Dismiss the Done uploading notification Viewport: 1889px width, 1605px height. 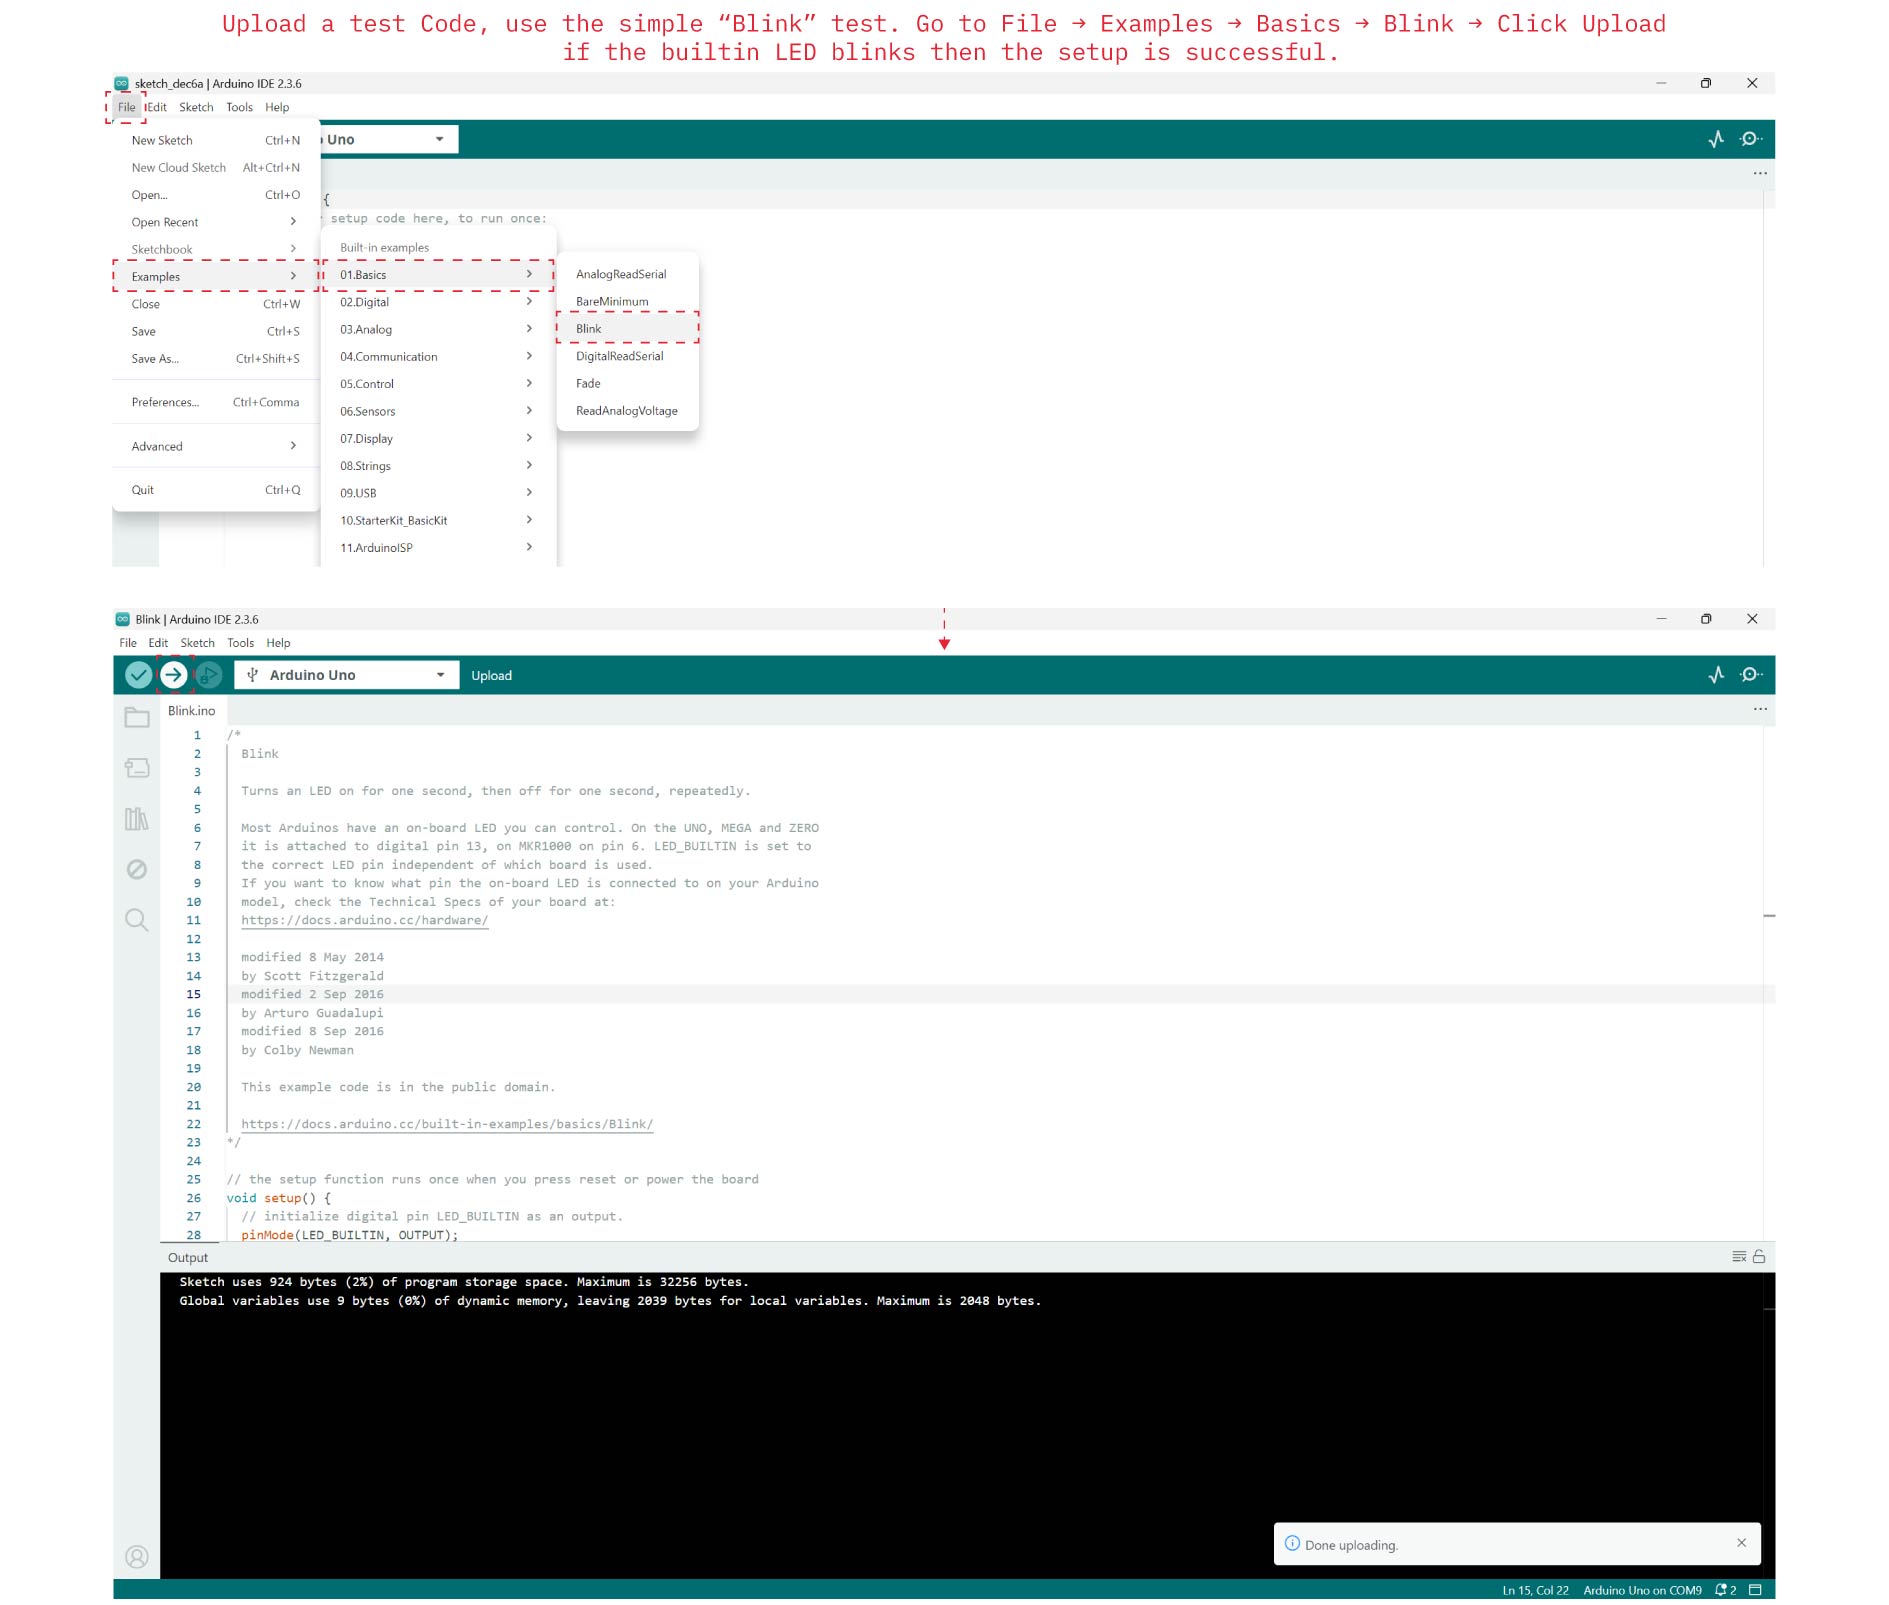click(x=1741, y=1543)
